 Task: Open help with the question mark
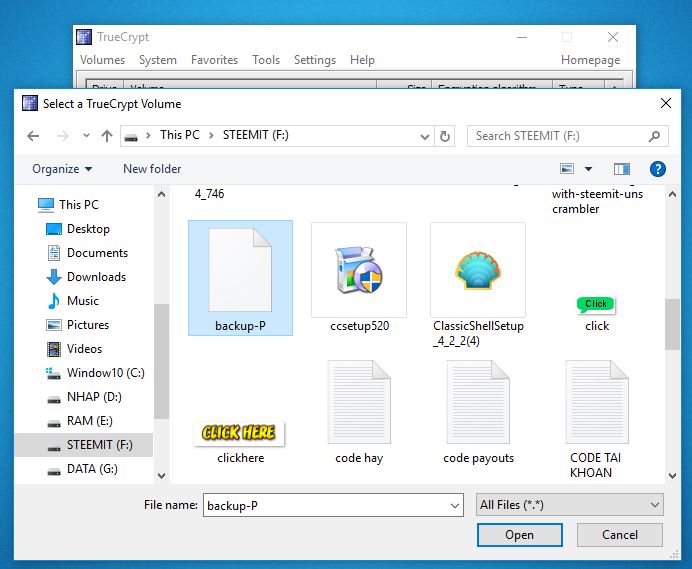[658, 169]
